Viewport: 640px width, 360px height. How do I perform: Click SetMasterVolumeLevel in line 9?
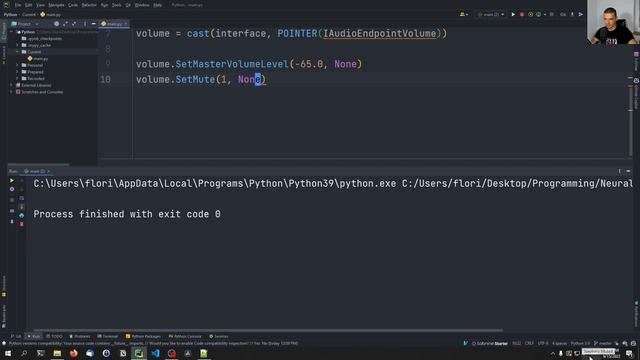pyautogui.click(x=232, y=64)
